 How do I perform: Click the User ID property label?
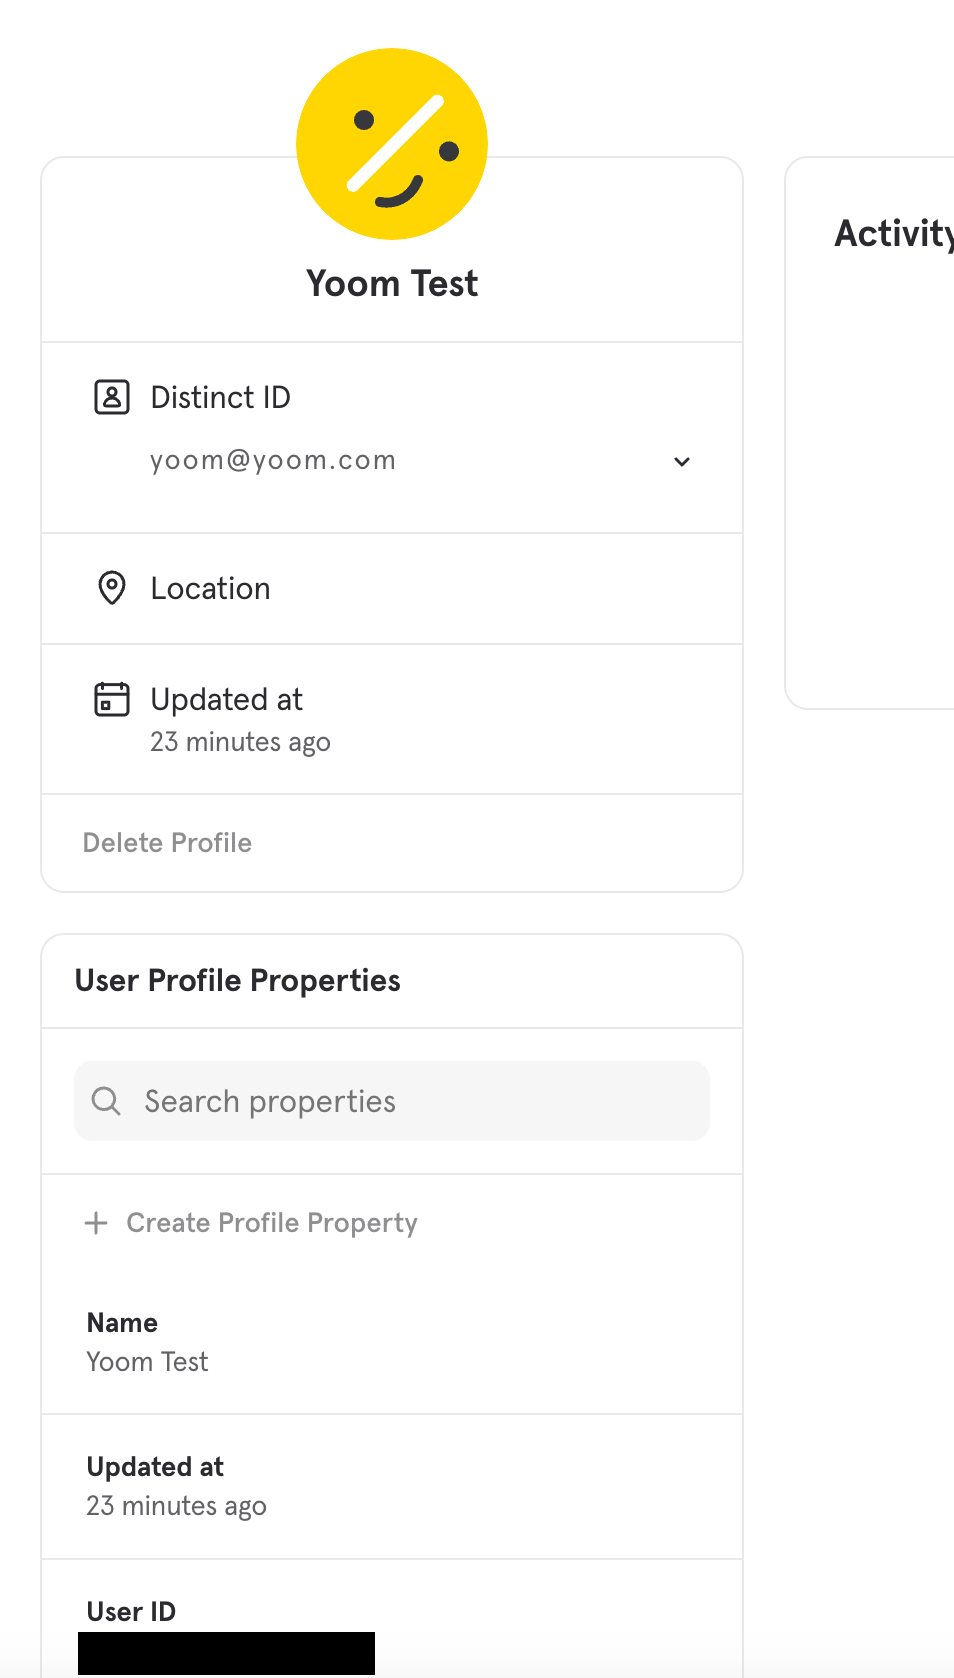pyautogui.click(x=131, y=1611)
